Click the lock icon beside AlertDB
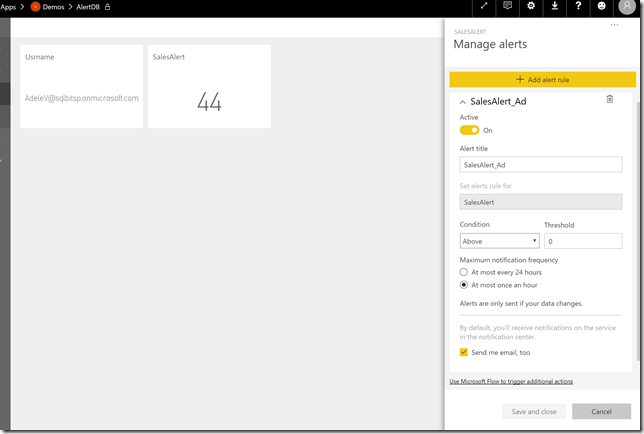The height and width of the screenshot is (434, 644). click(x=107, y=7)
